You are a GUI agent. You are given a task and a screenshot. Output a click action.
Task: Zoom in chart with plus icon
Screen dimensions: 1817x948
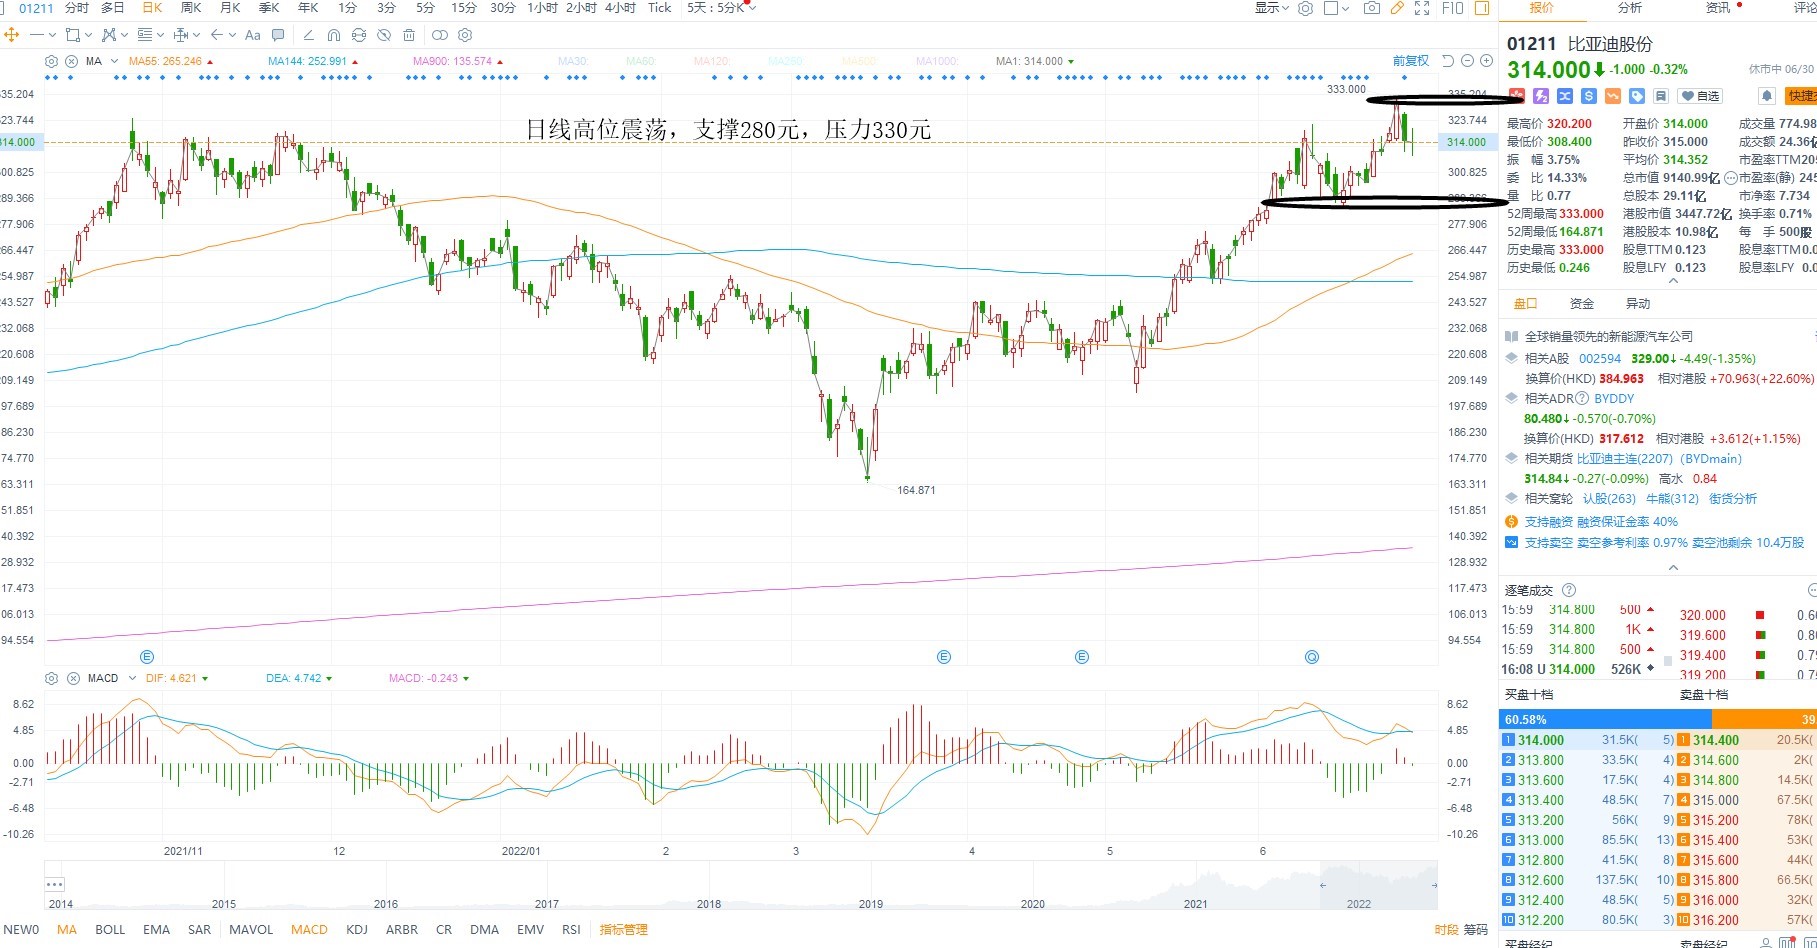1487,61
